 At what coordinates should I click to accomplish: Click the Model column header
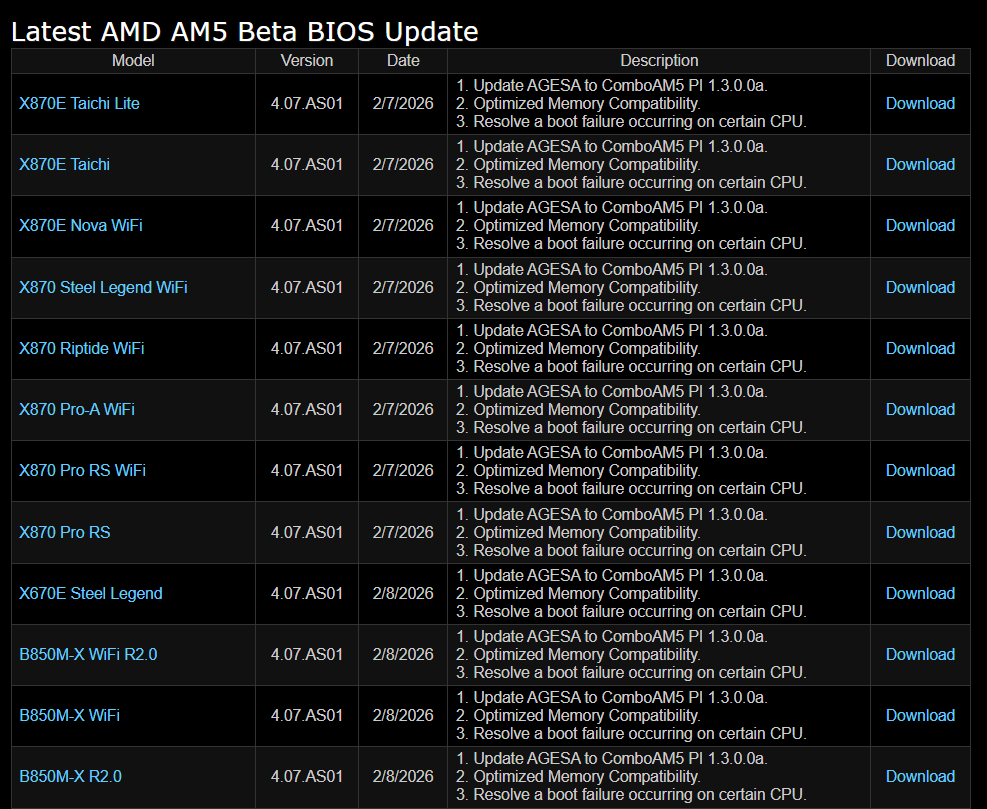point(133,60)
